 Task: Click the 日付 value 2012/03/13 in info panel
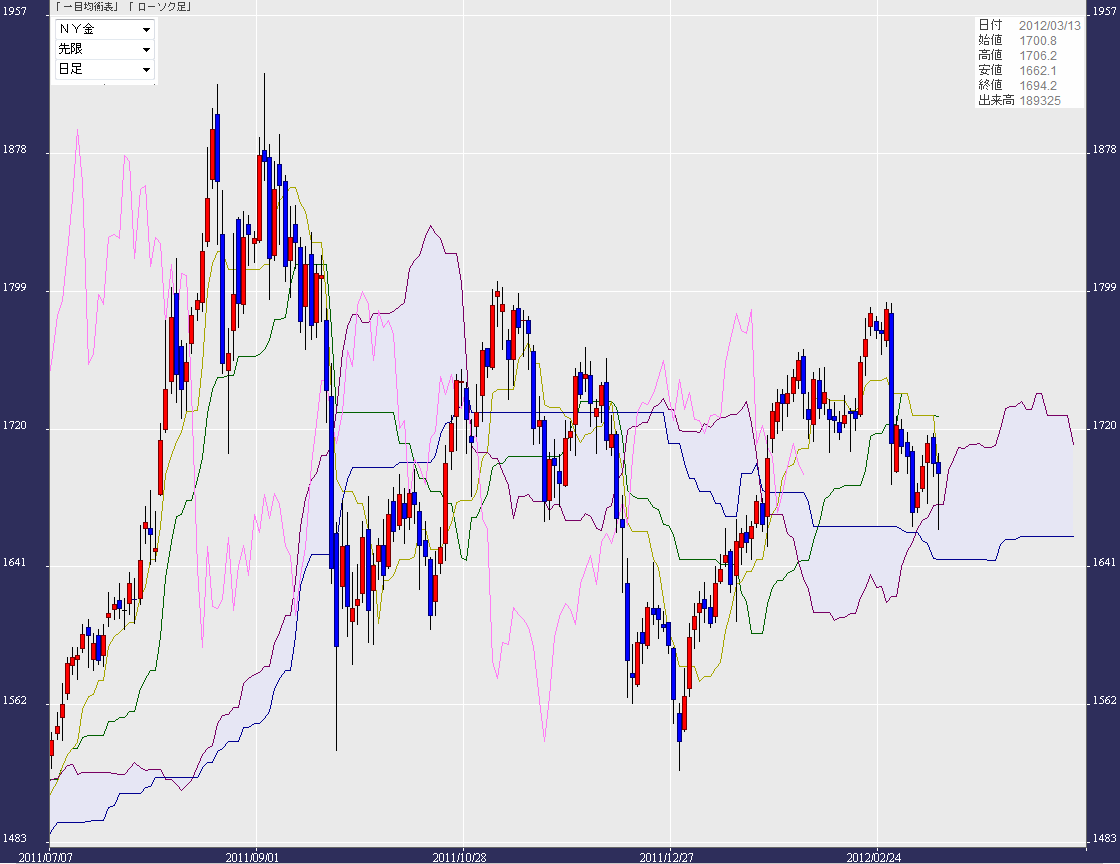coord(1050,25)
